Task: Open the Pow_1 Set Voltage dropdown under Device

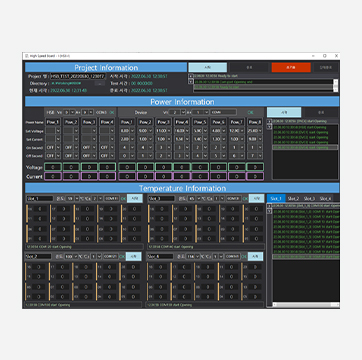Action: tap(132, 131)
